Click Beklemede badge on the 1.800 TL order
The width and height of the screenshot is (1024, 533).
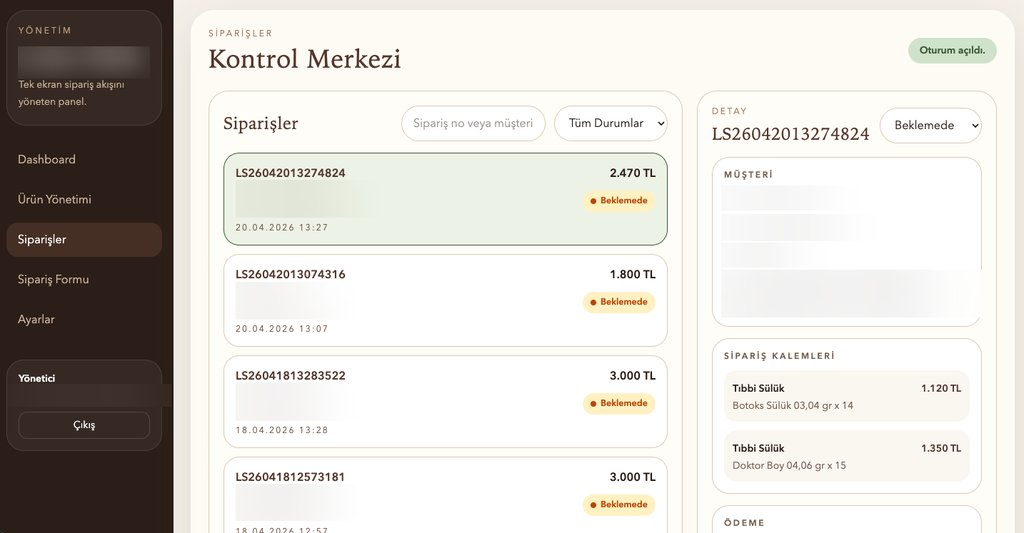pos(619,302)
